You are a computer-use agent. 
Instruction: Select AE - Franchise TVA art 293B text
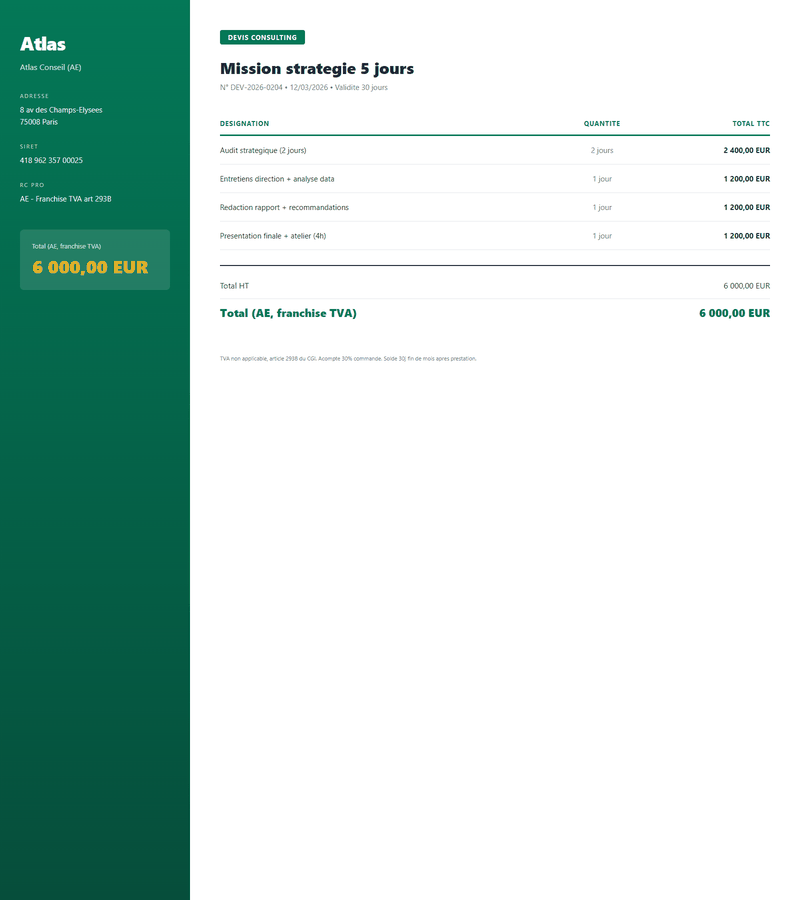(66, 199)
